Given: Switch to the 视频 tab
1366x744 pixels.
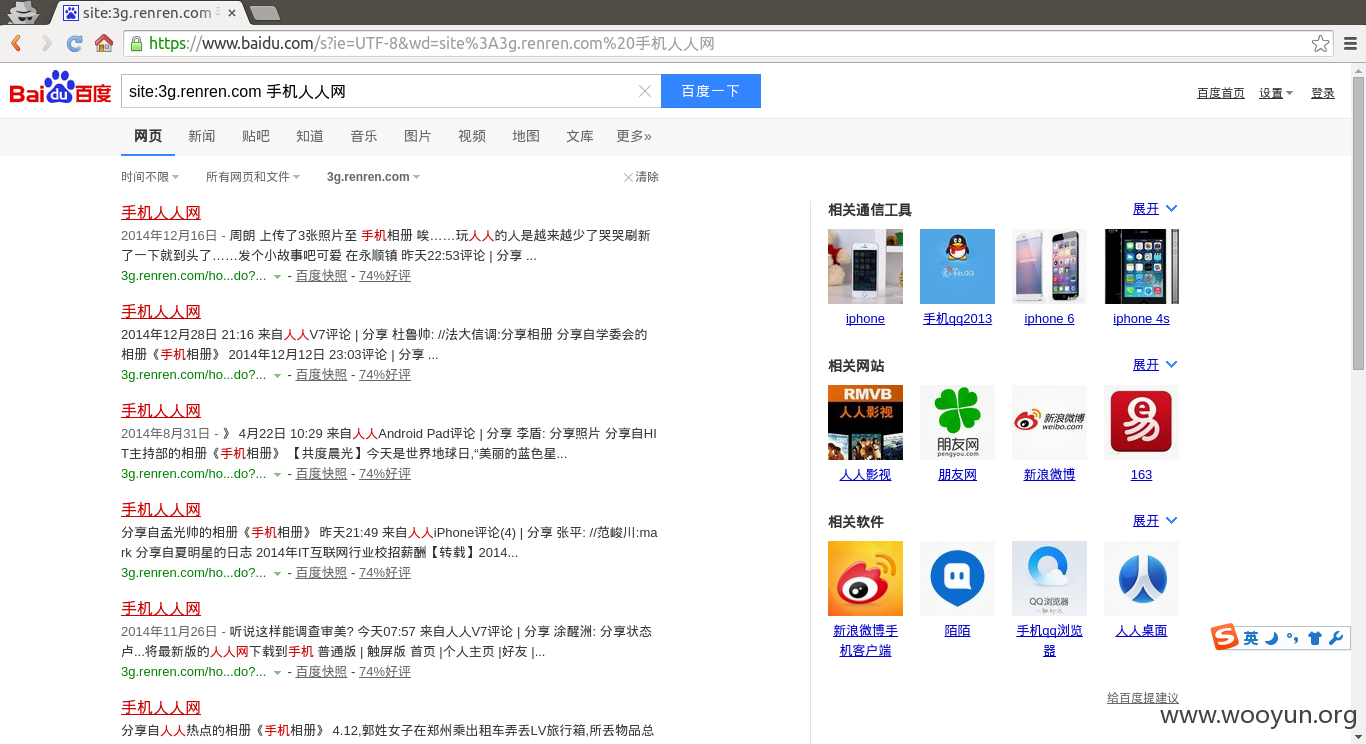Looking at the screenshot, I should (x=472, y=136).
